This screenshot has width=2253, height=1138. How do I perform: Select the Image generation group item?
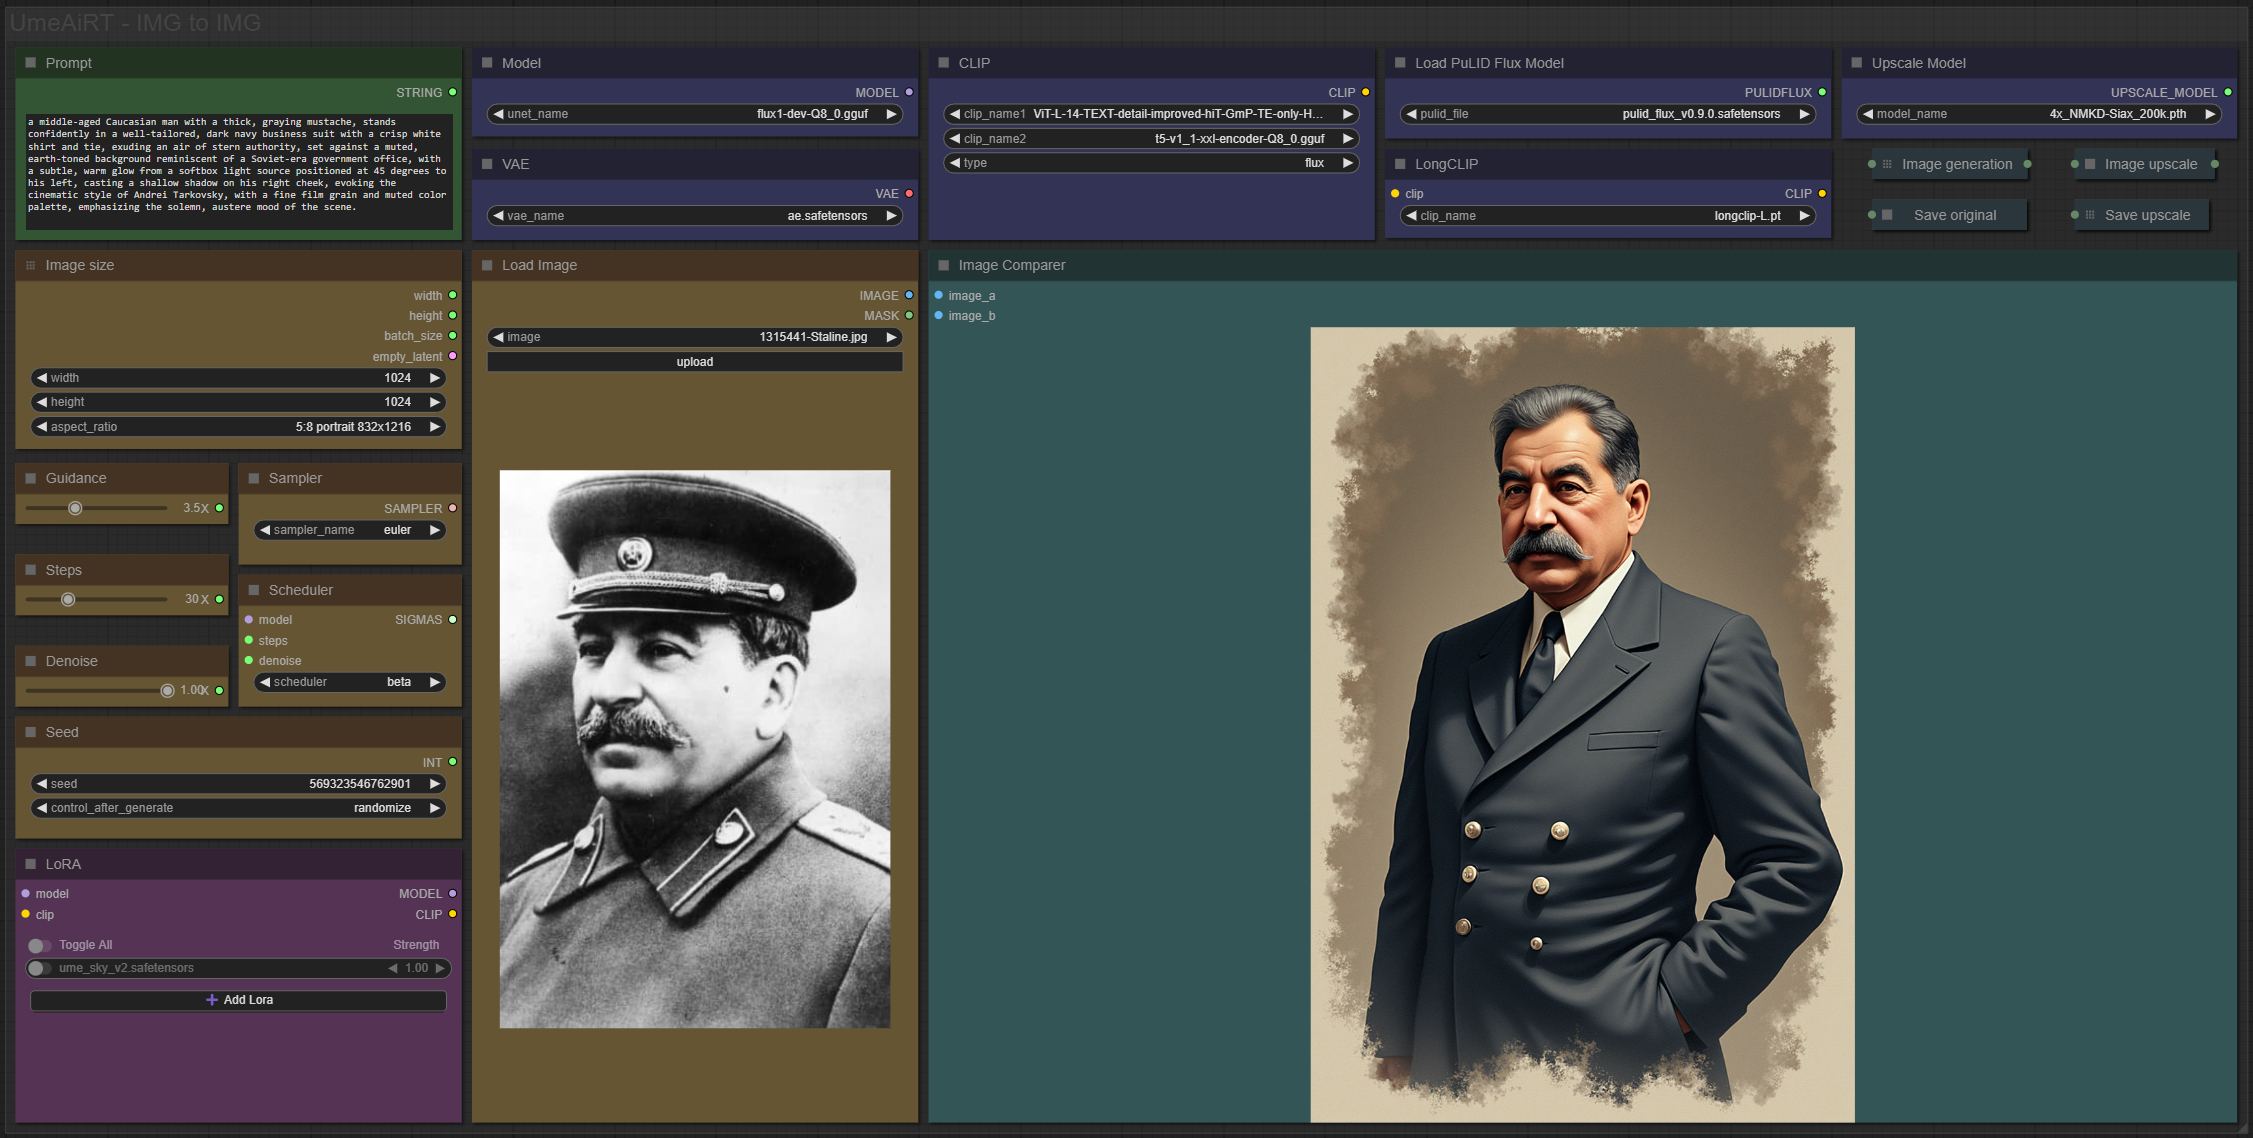coord(1955,164)
